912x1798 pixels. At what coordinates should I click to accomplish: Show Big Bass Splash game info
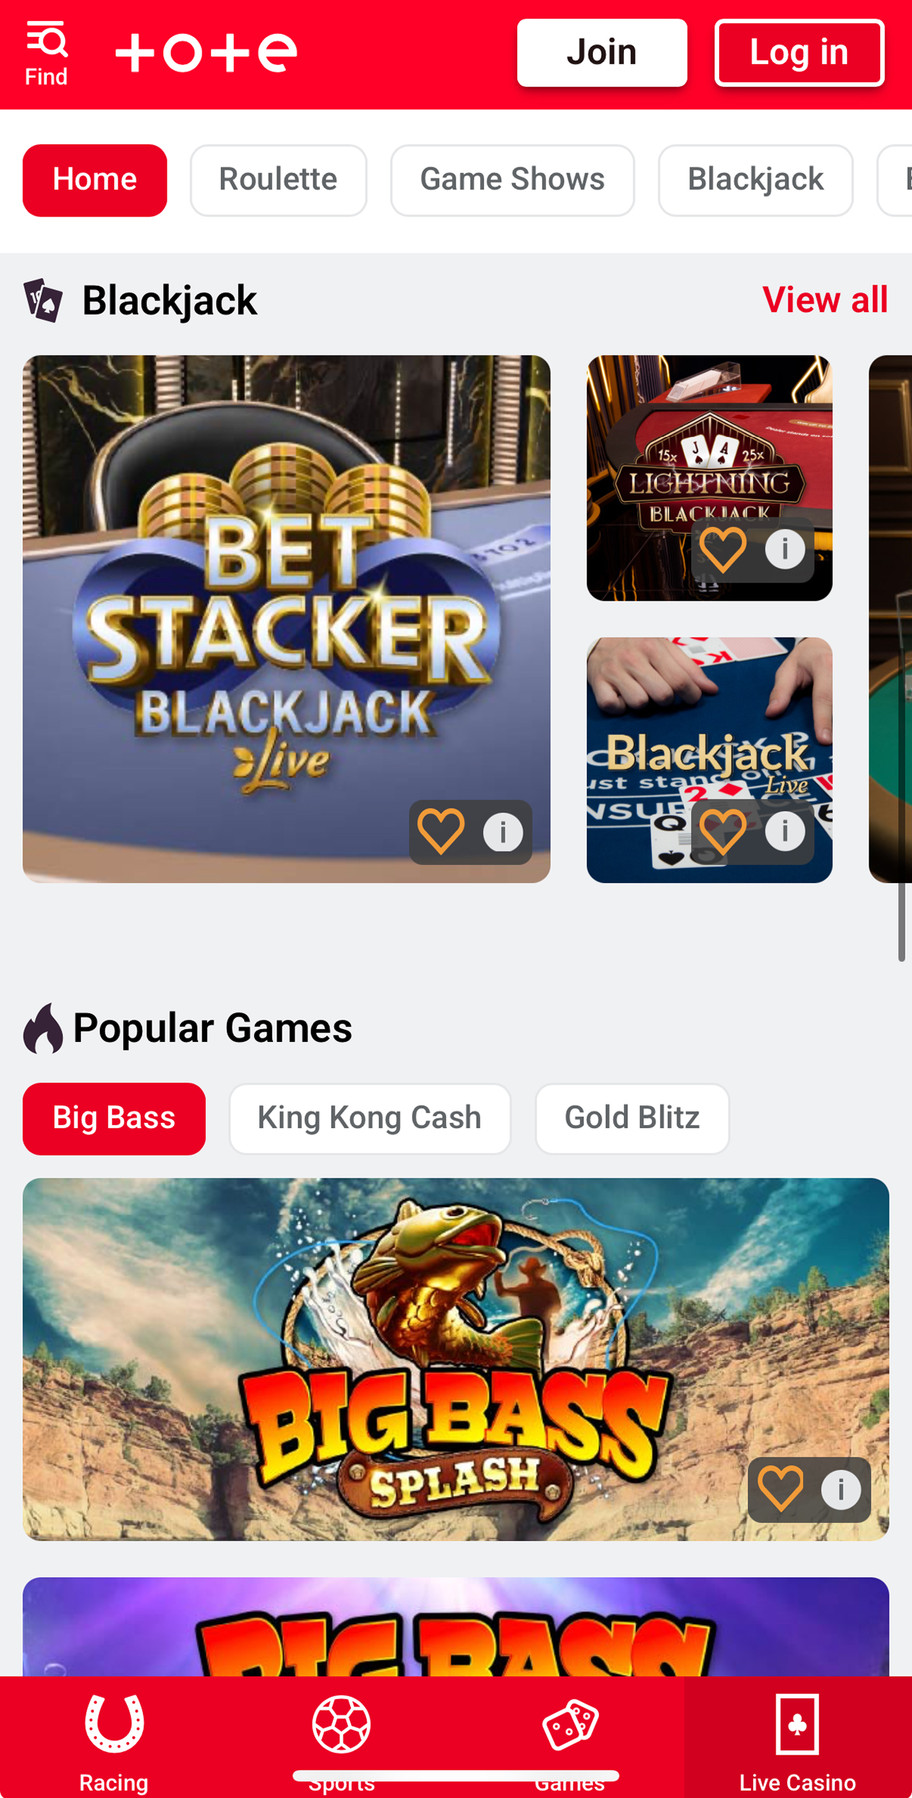point(841,1490)
